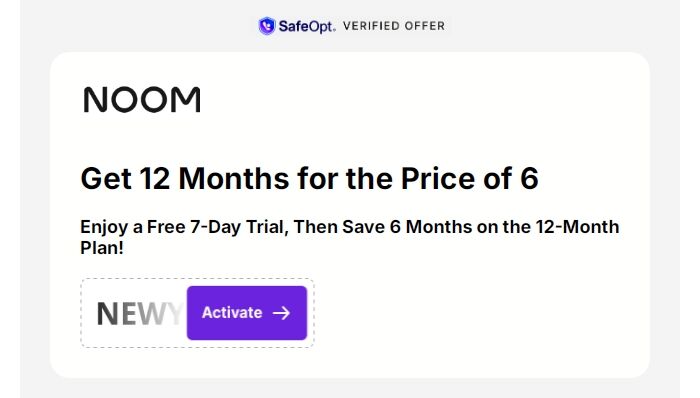Click the word Enjoy in the subheading

[104, 228]
